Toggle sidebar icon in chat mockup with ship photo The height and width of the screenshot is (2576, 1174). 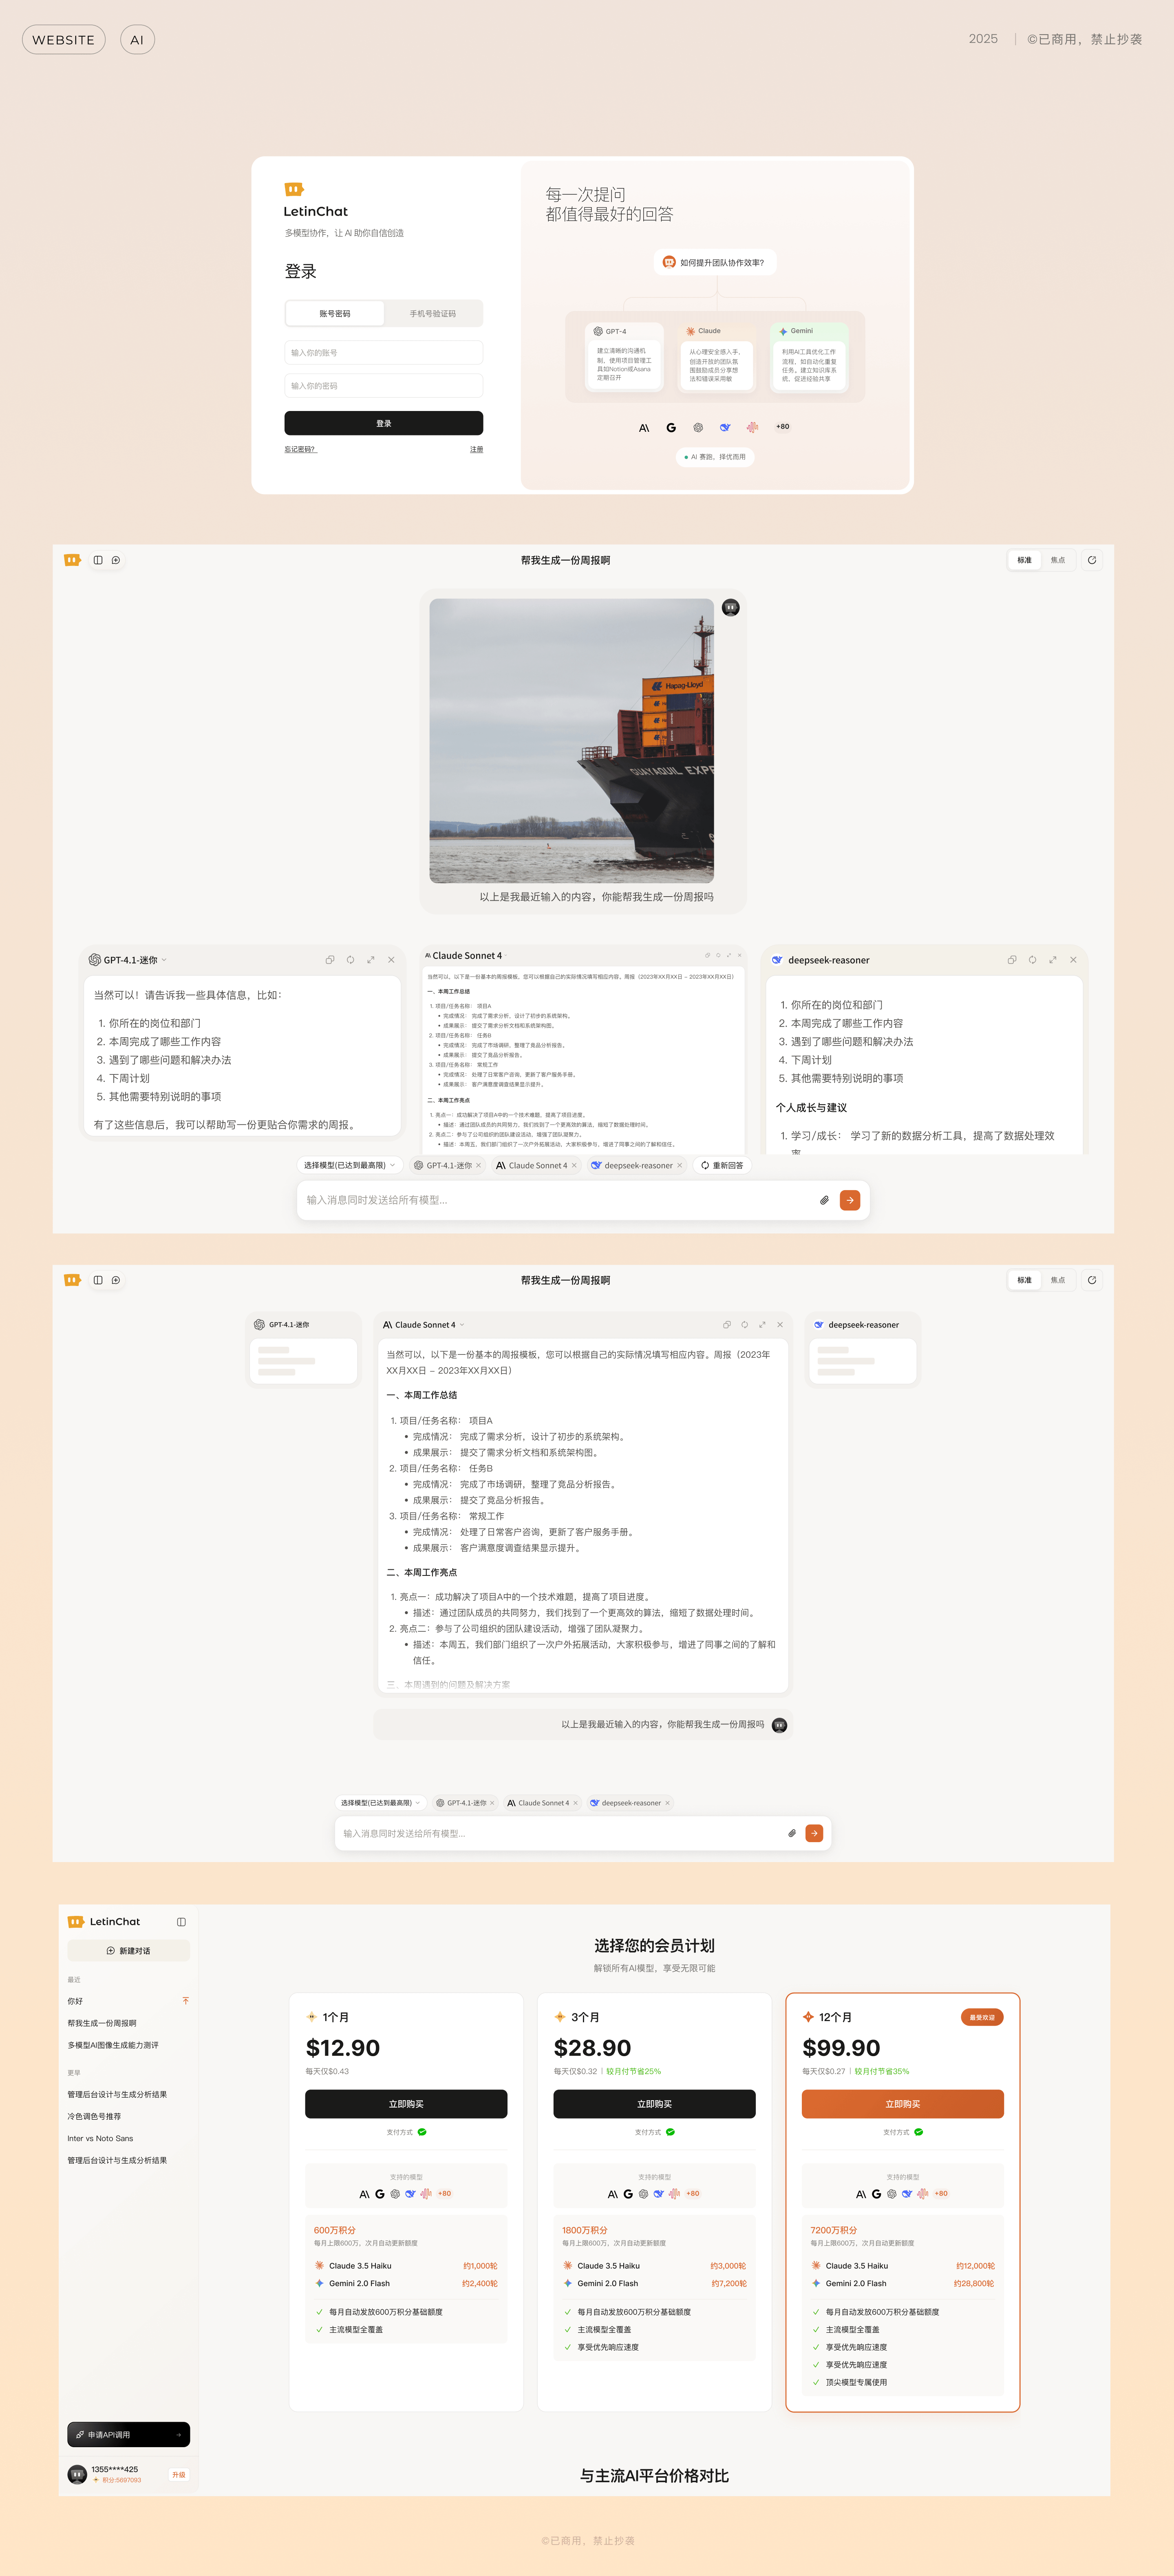pos(98,560)
